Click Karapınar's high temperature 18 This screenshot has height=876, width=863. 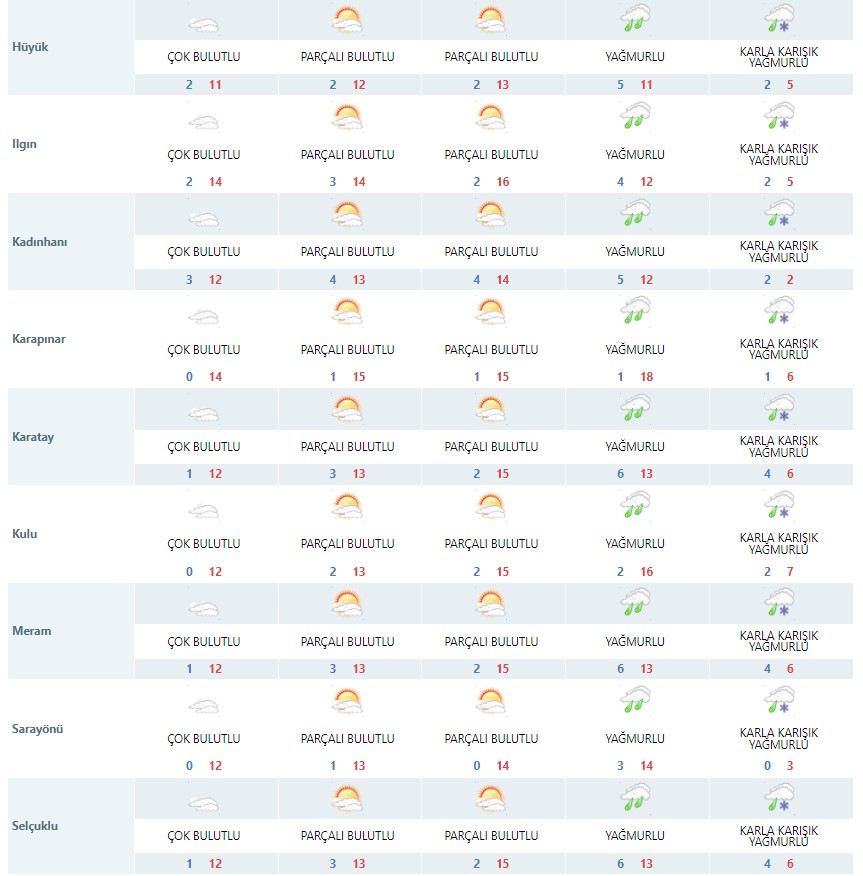pyautogui.click(x=647, y=377)
